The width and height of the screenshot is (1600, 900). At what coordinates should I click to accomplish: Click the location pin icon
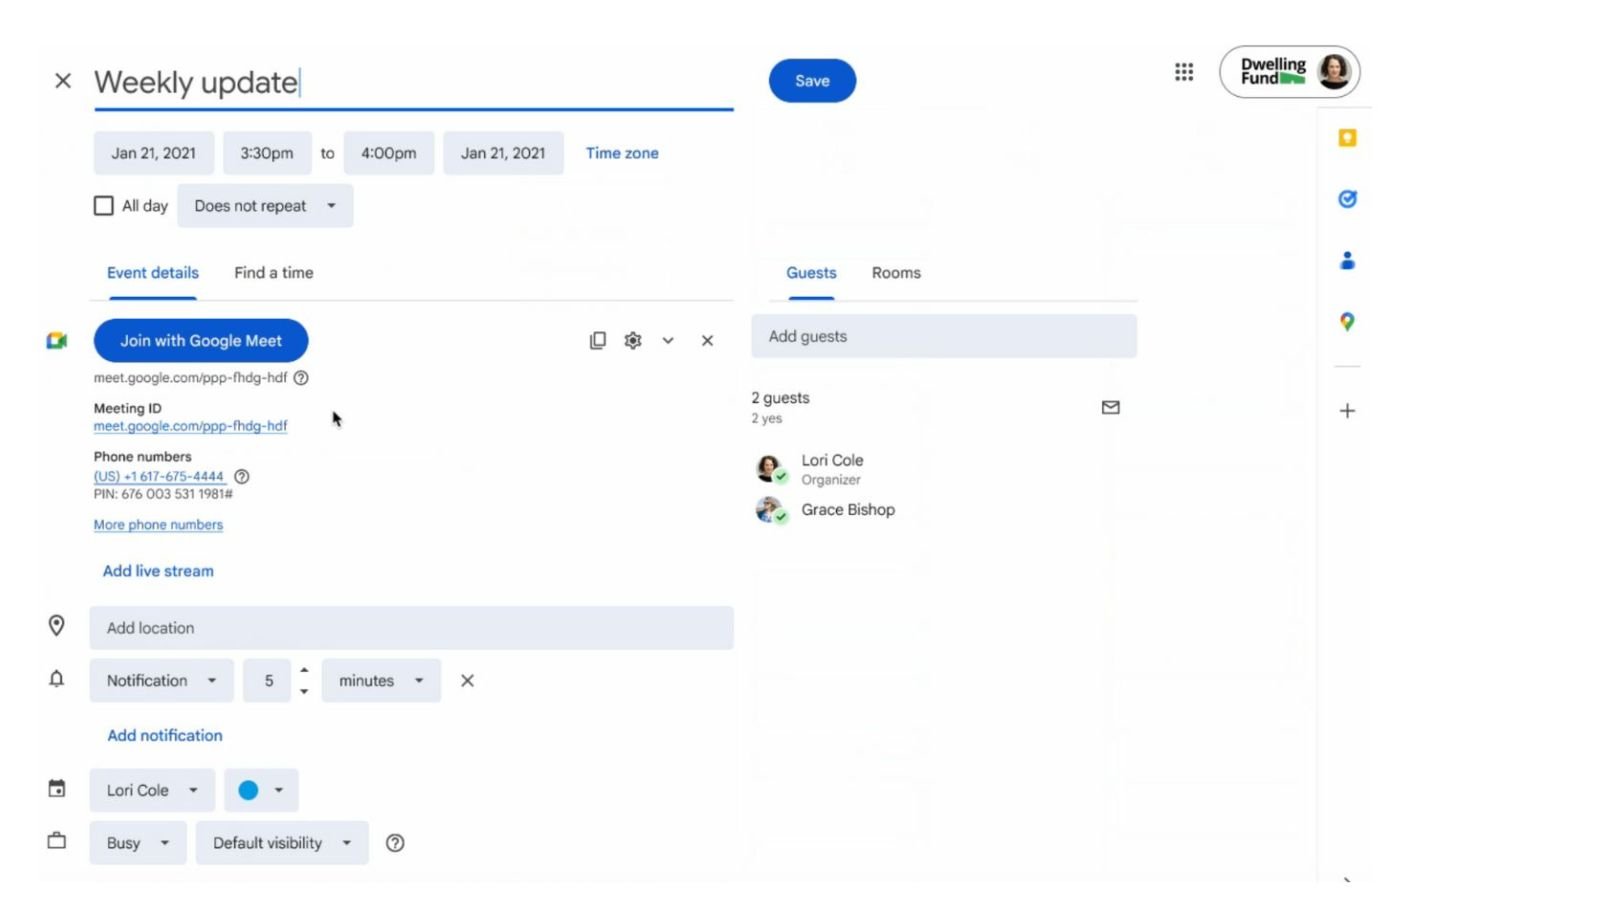(57, 626)
